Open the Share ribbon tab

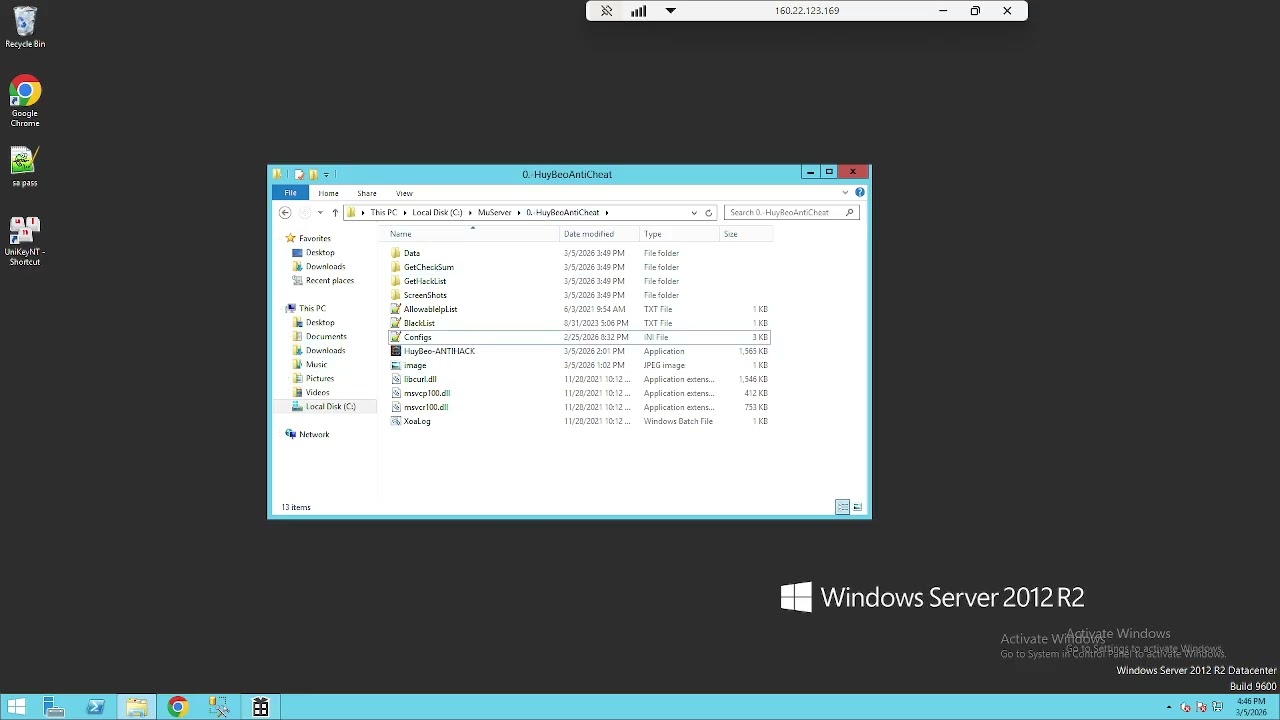(x=367, y=193)
